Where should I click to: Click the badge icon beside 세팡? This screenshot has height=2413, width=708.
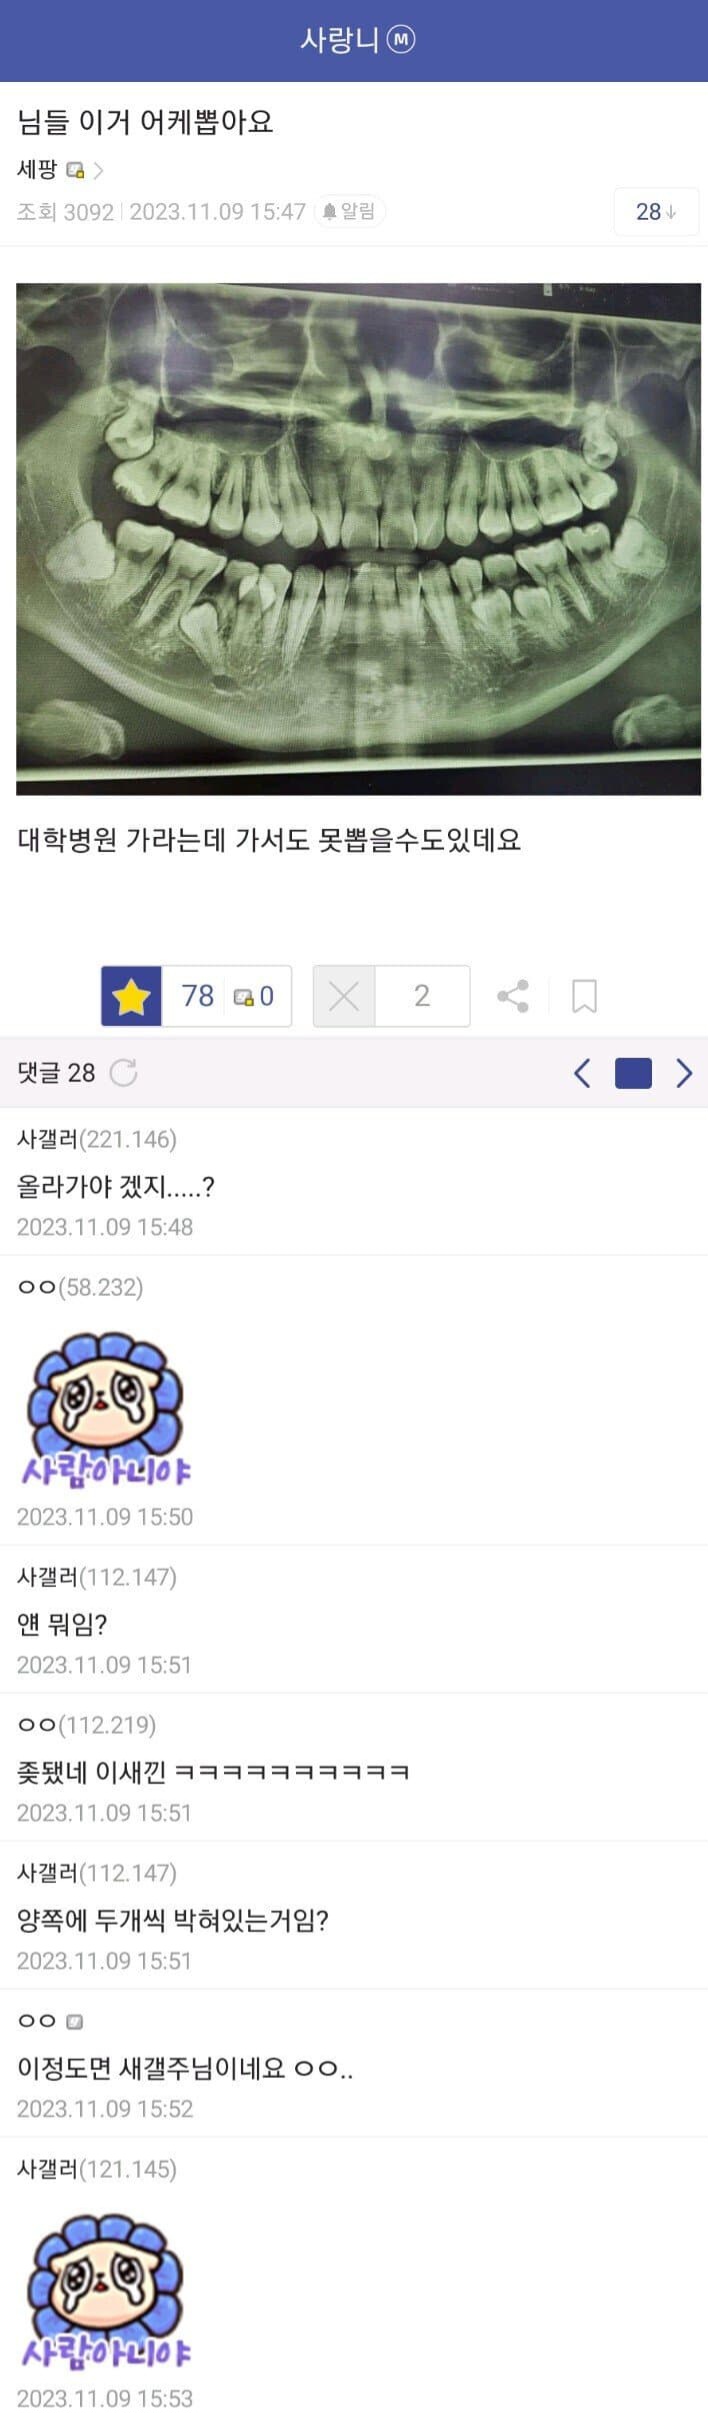click(75, 170)
